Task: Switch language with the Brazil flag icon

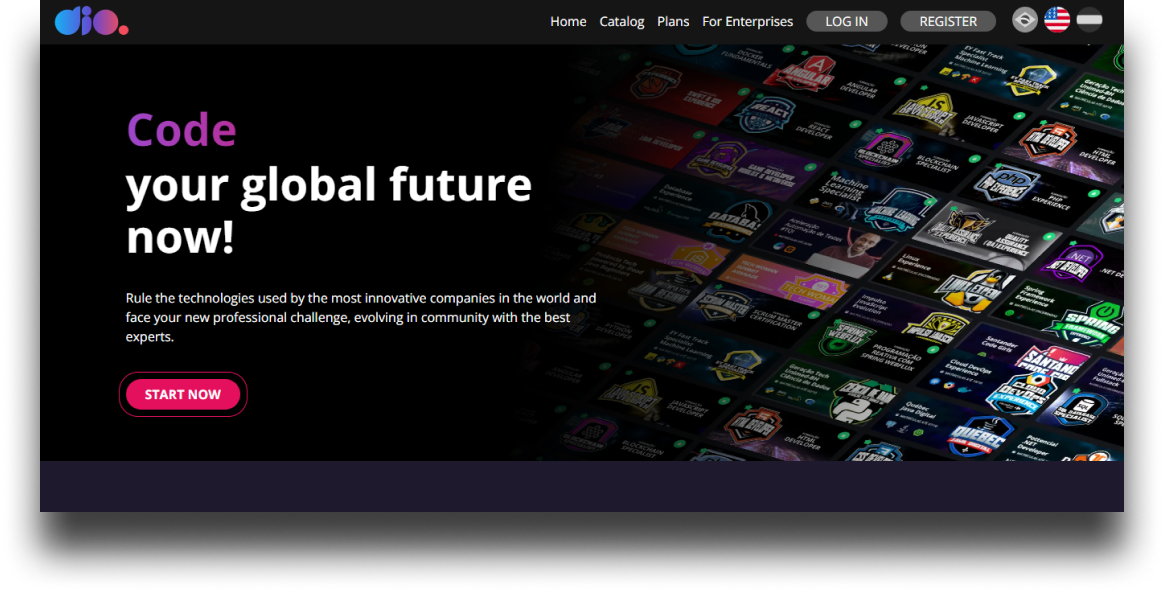Action: coord(1025,20)
